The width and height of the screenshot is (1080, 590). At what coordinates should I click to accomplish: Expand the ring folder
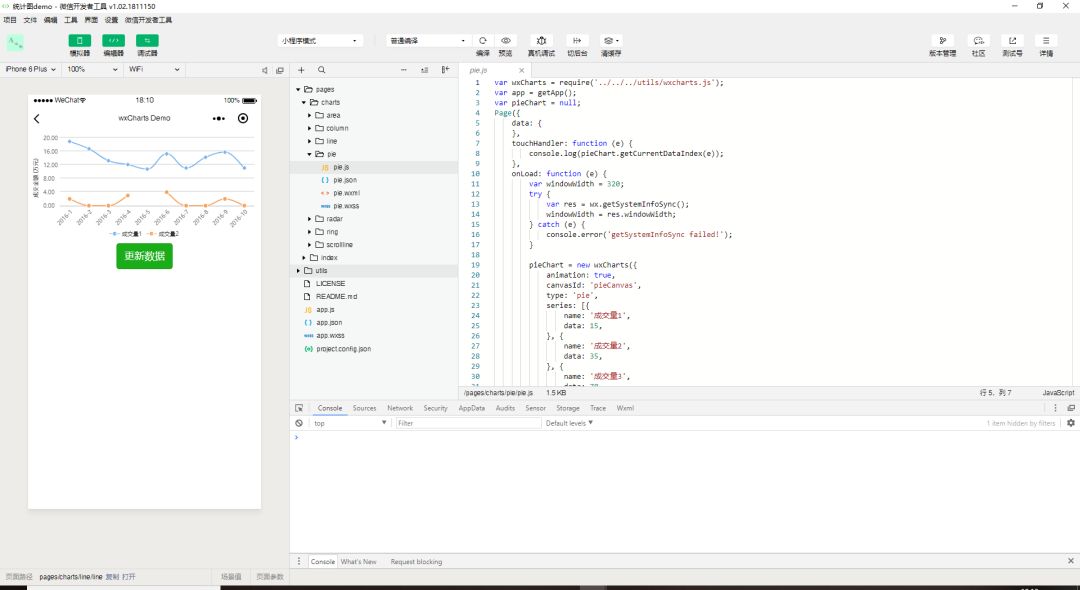[x=310, y=232]
